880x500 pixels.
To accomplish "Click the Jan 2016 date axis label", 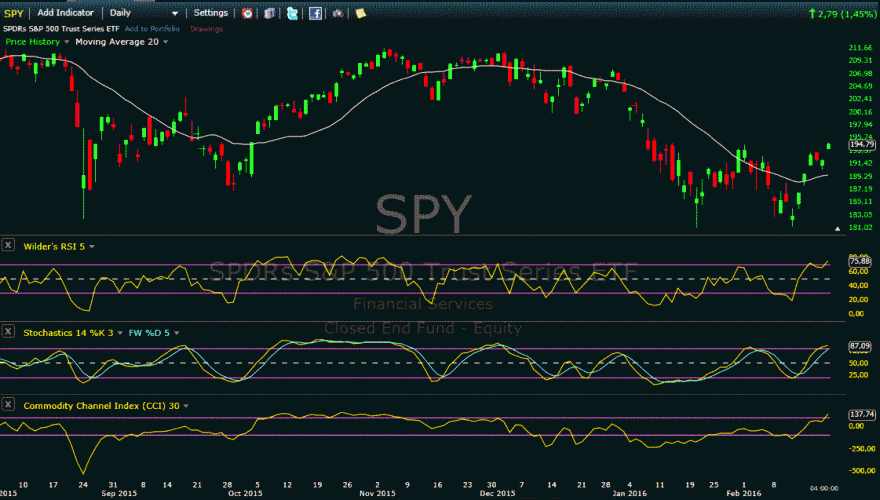I will (x=630, y=493).
